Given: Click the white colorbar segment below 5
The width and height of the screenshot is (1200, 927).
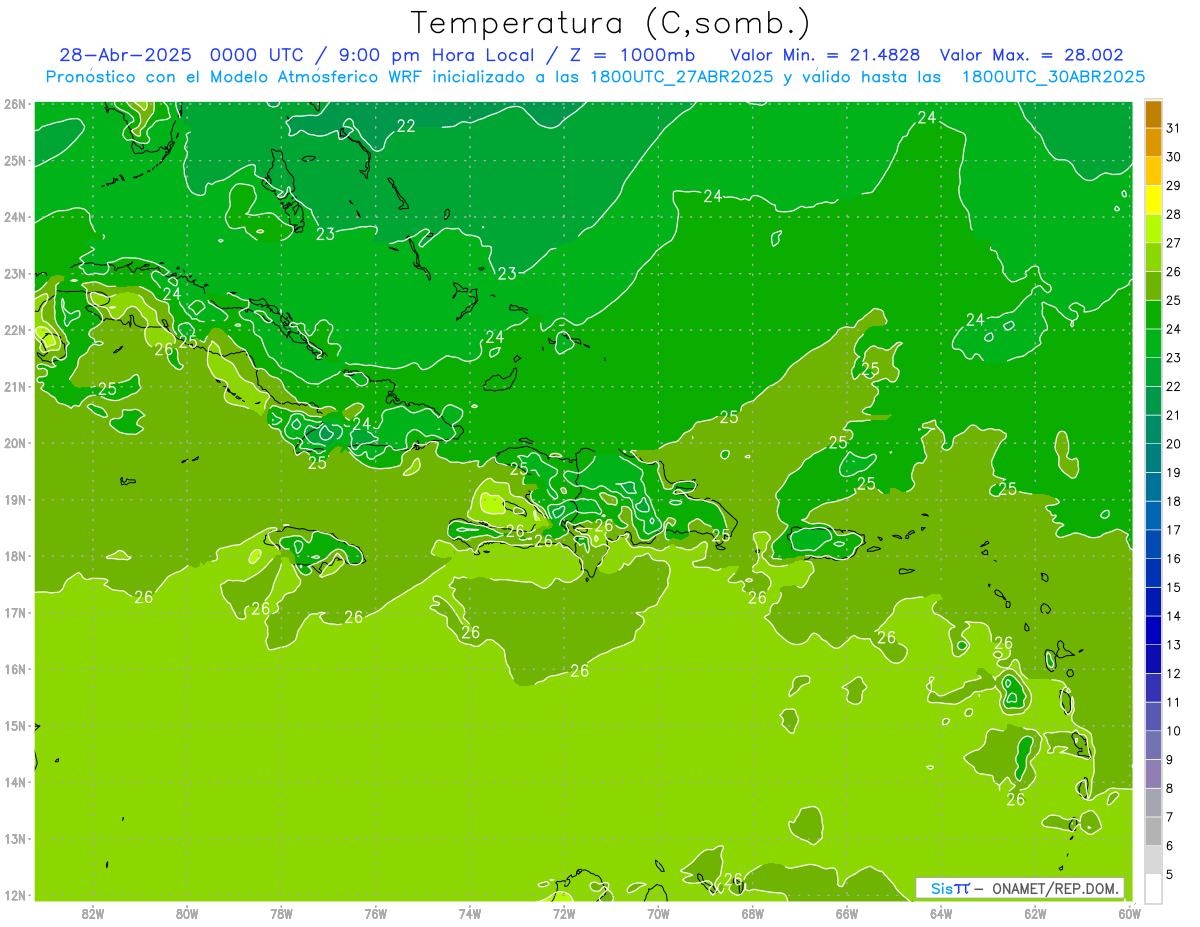Looking at the screenshot, I should [x=1153, y=888].
